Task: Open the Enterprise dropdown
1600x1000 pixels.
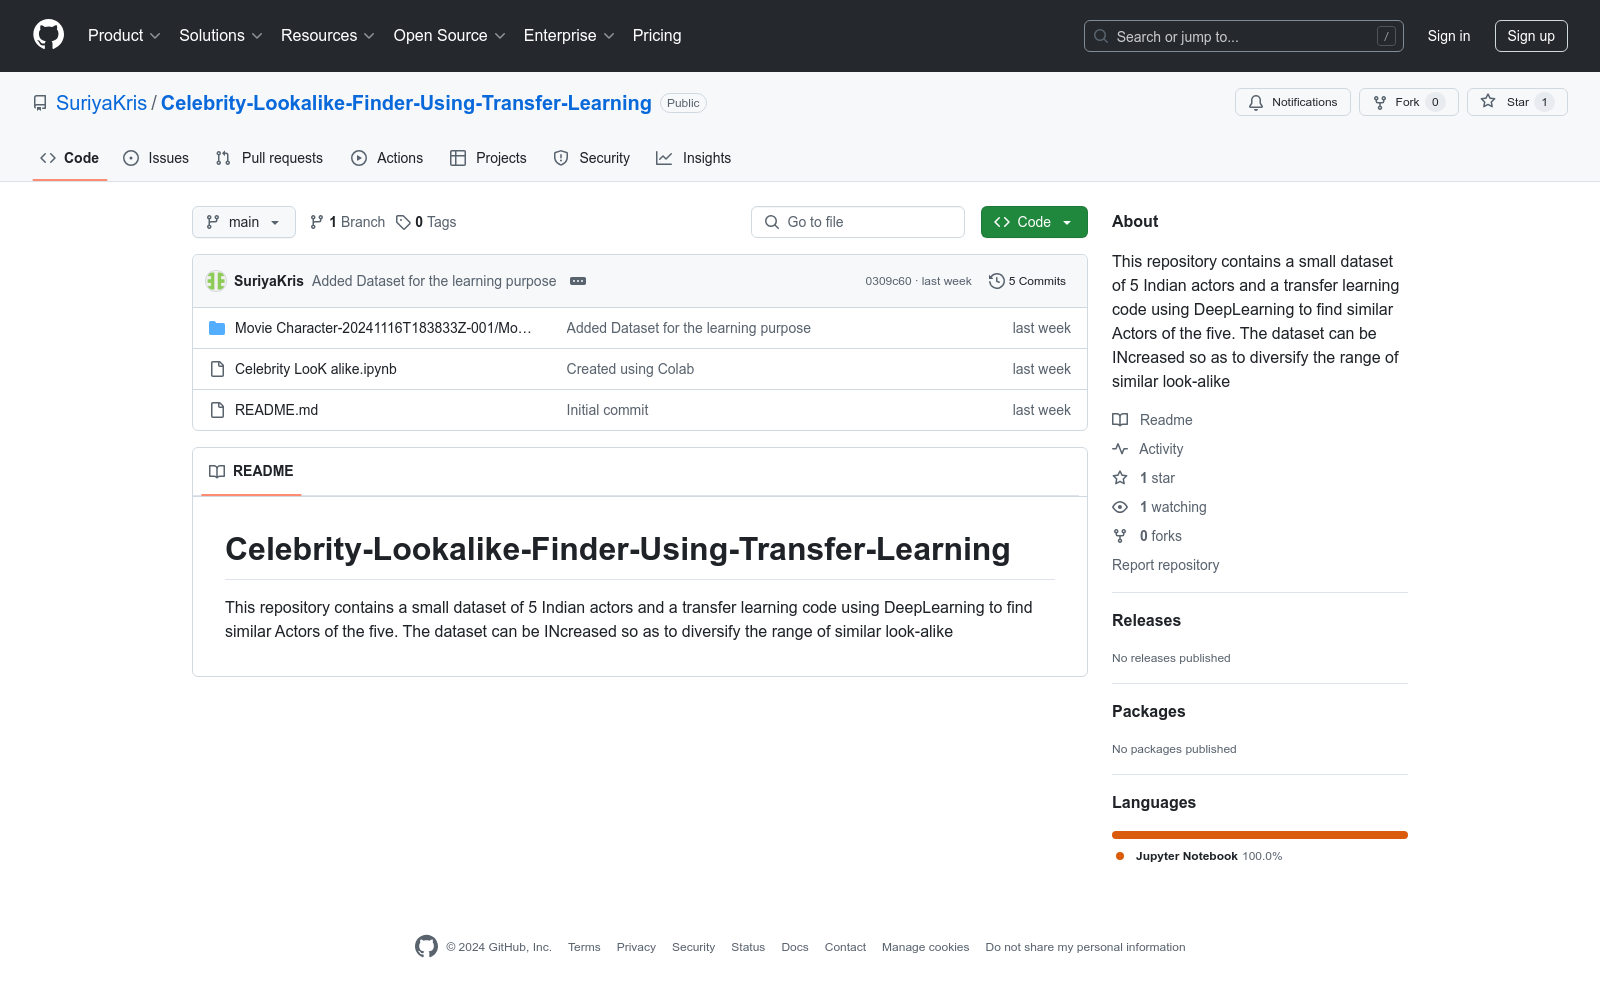Action: point(569,36)
